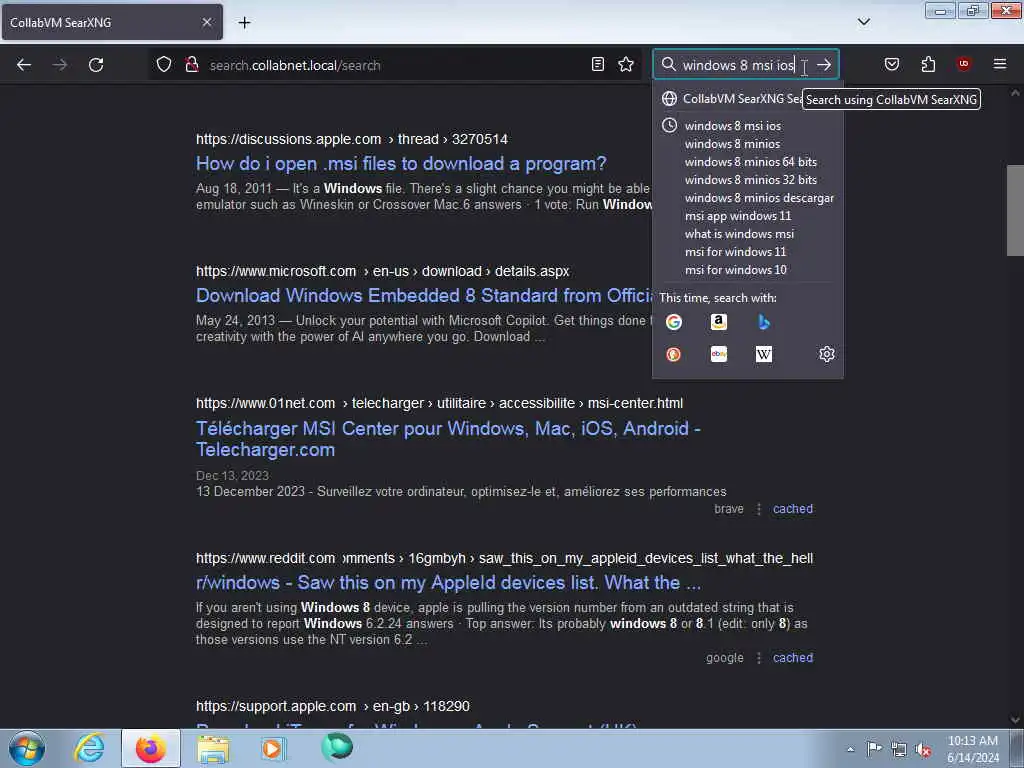Search this time with eBay
This screenshot has height=768, width=1024.
(718, 354)
